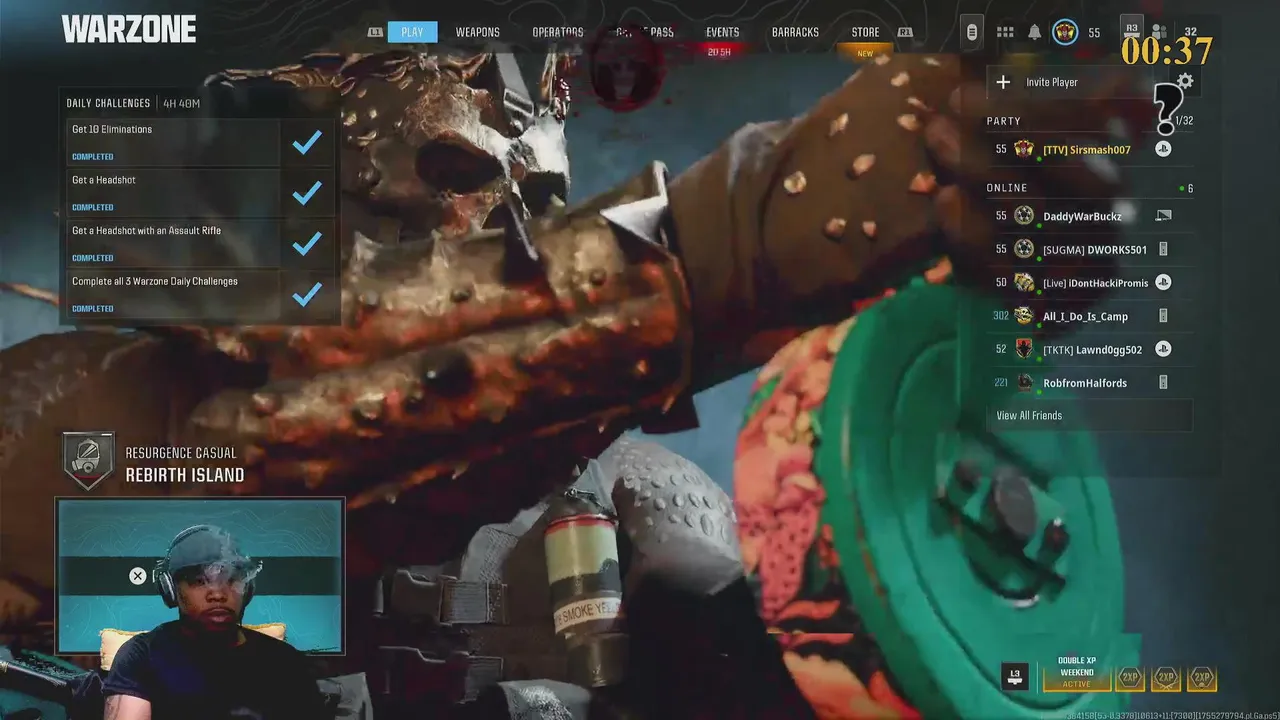The width and height of the screenshot is (1280, 720).
Task: Select party member [TTV] Sirsmash007
Action: coord(1089,149)
